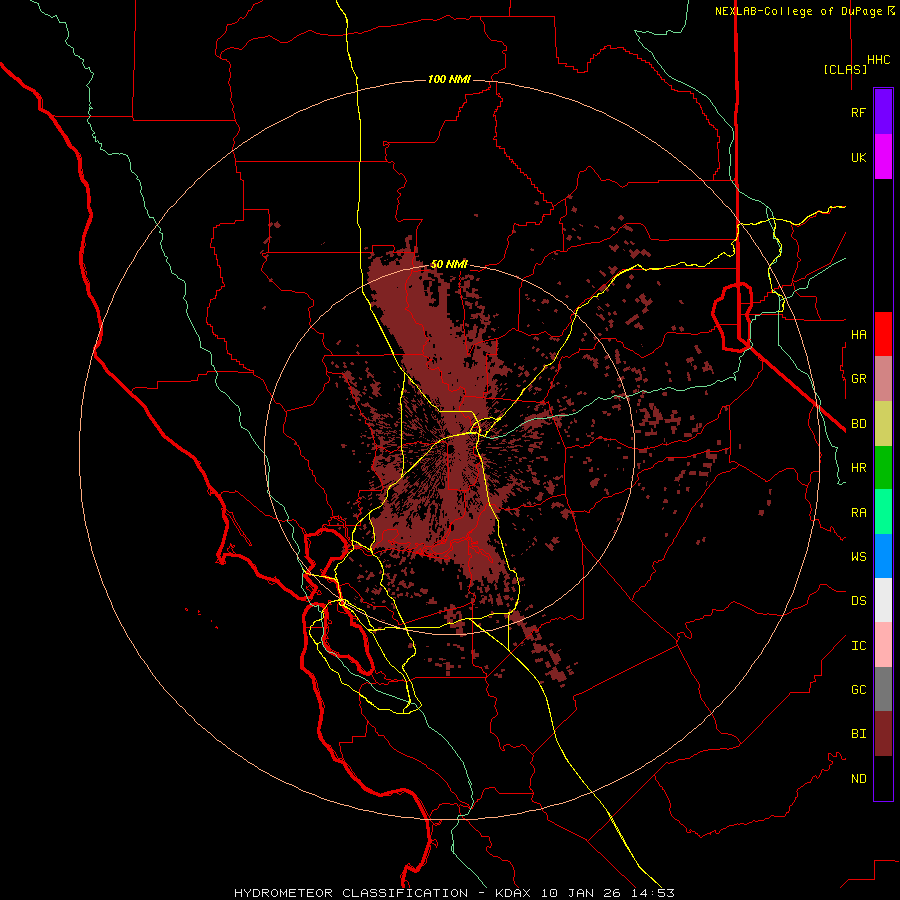Click the 'BI' legend label
The height and width of the screenshot is (900, 900).
click(x=858, y=734)
